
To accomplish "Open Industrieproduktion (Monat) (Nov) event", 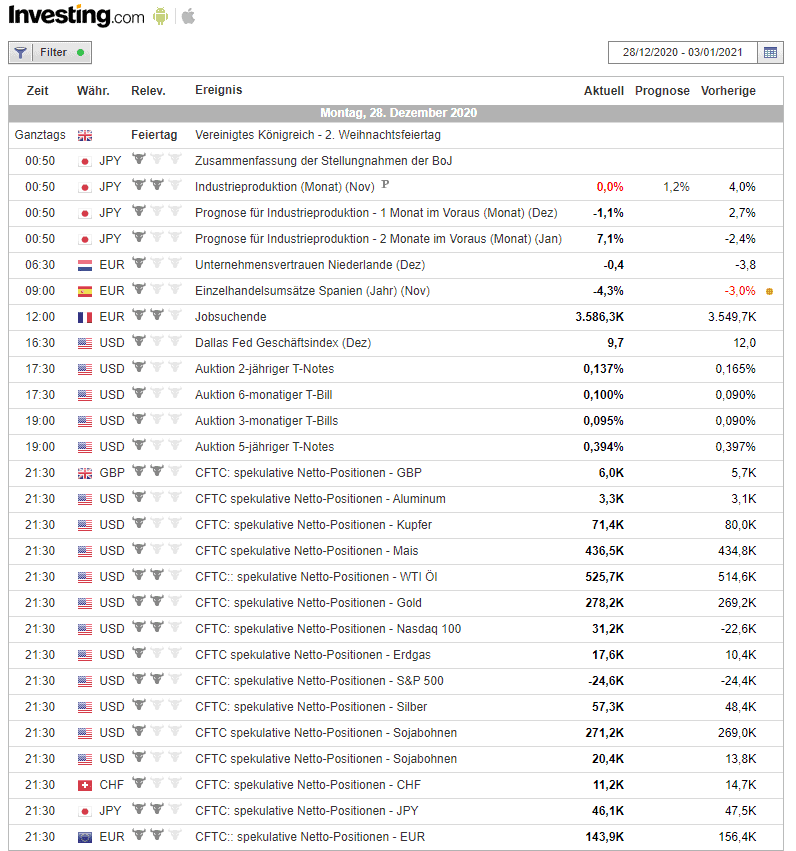I will 285,187.
